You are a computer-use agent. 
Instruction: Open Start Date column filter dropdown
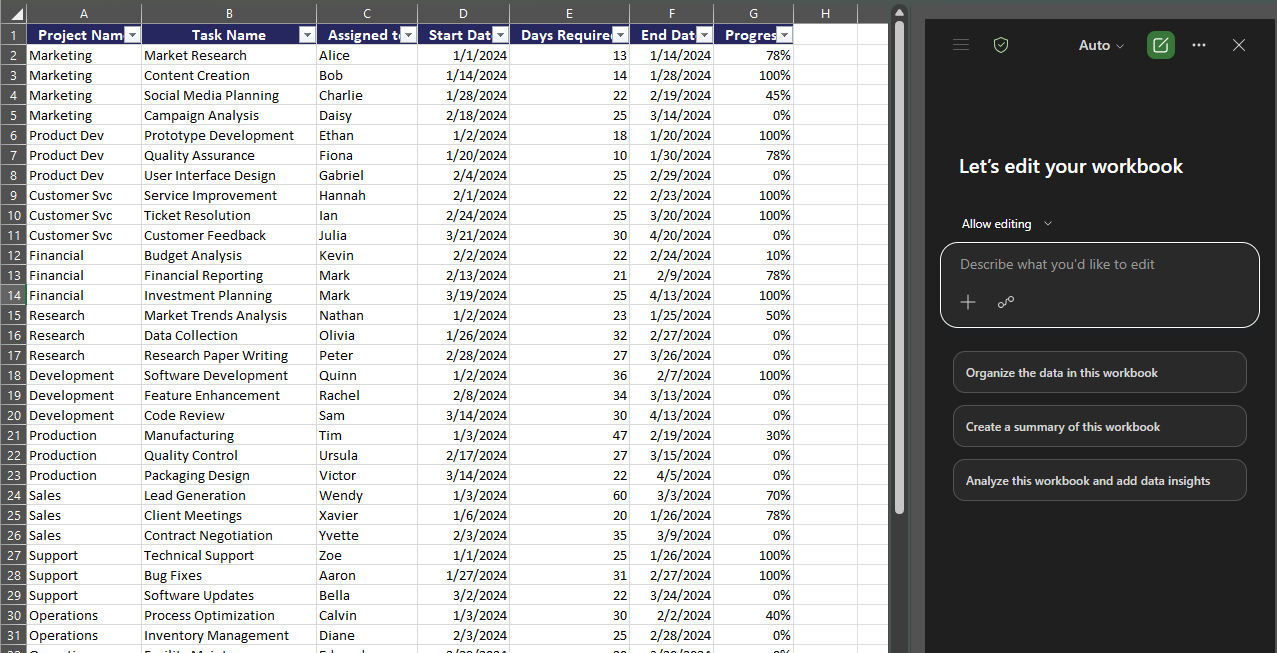tap(499, 35)
